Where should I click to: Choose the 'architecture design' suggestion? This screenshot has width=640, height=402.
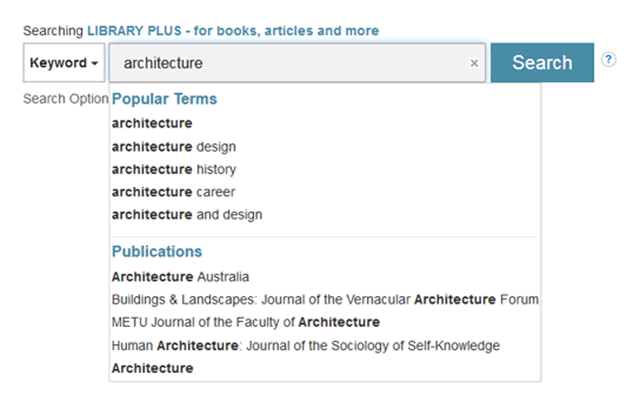coord(174,147)
